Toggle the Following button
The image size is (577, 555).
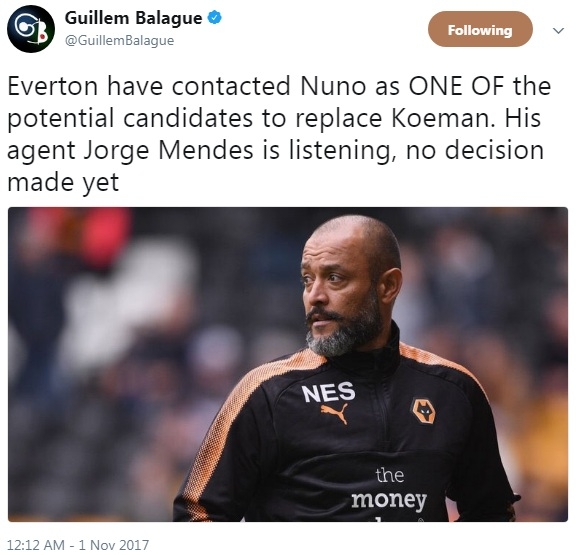point(480,29)
